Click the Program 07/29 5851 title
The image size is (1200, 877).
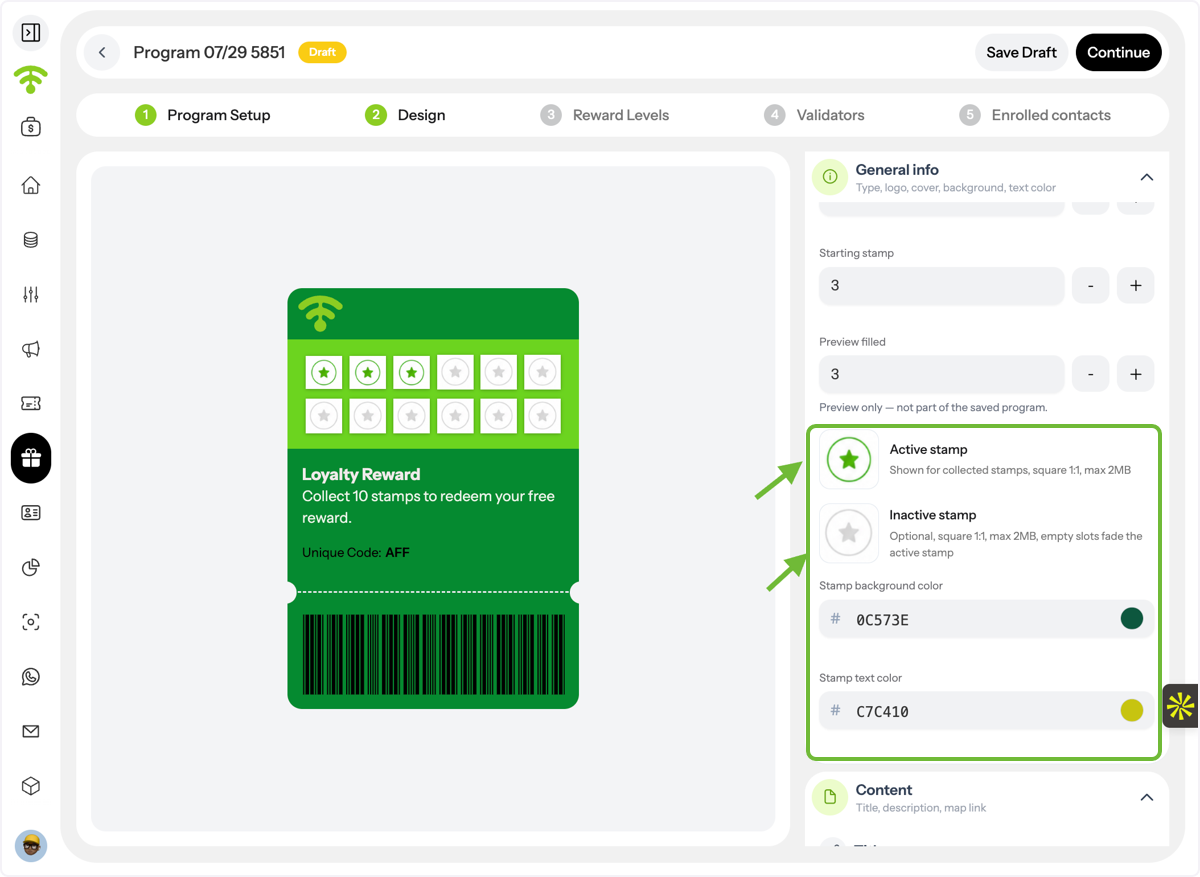209,52
